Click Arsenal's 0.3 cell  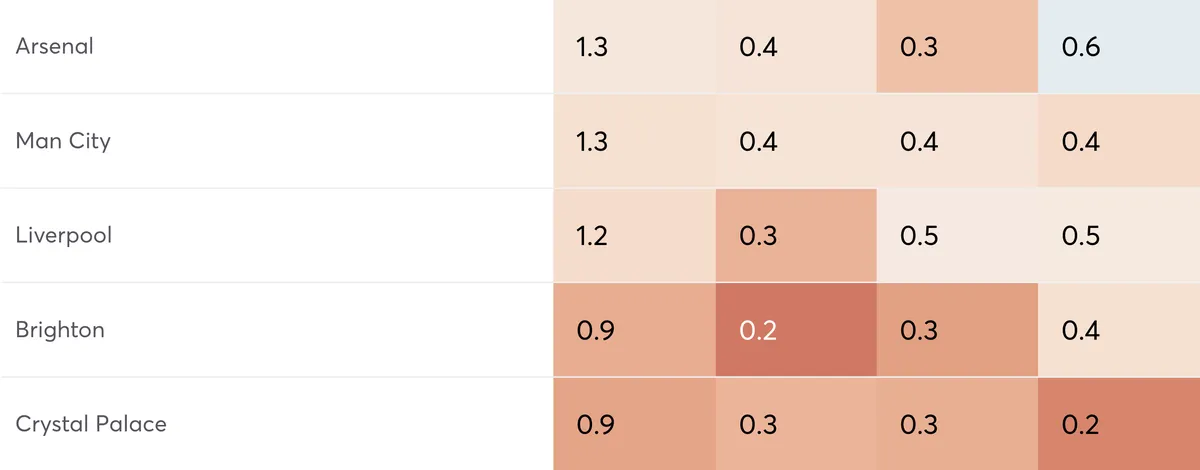957,47
